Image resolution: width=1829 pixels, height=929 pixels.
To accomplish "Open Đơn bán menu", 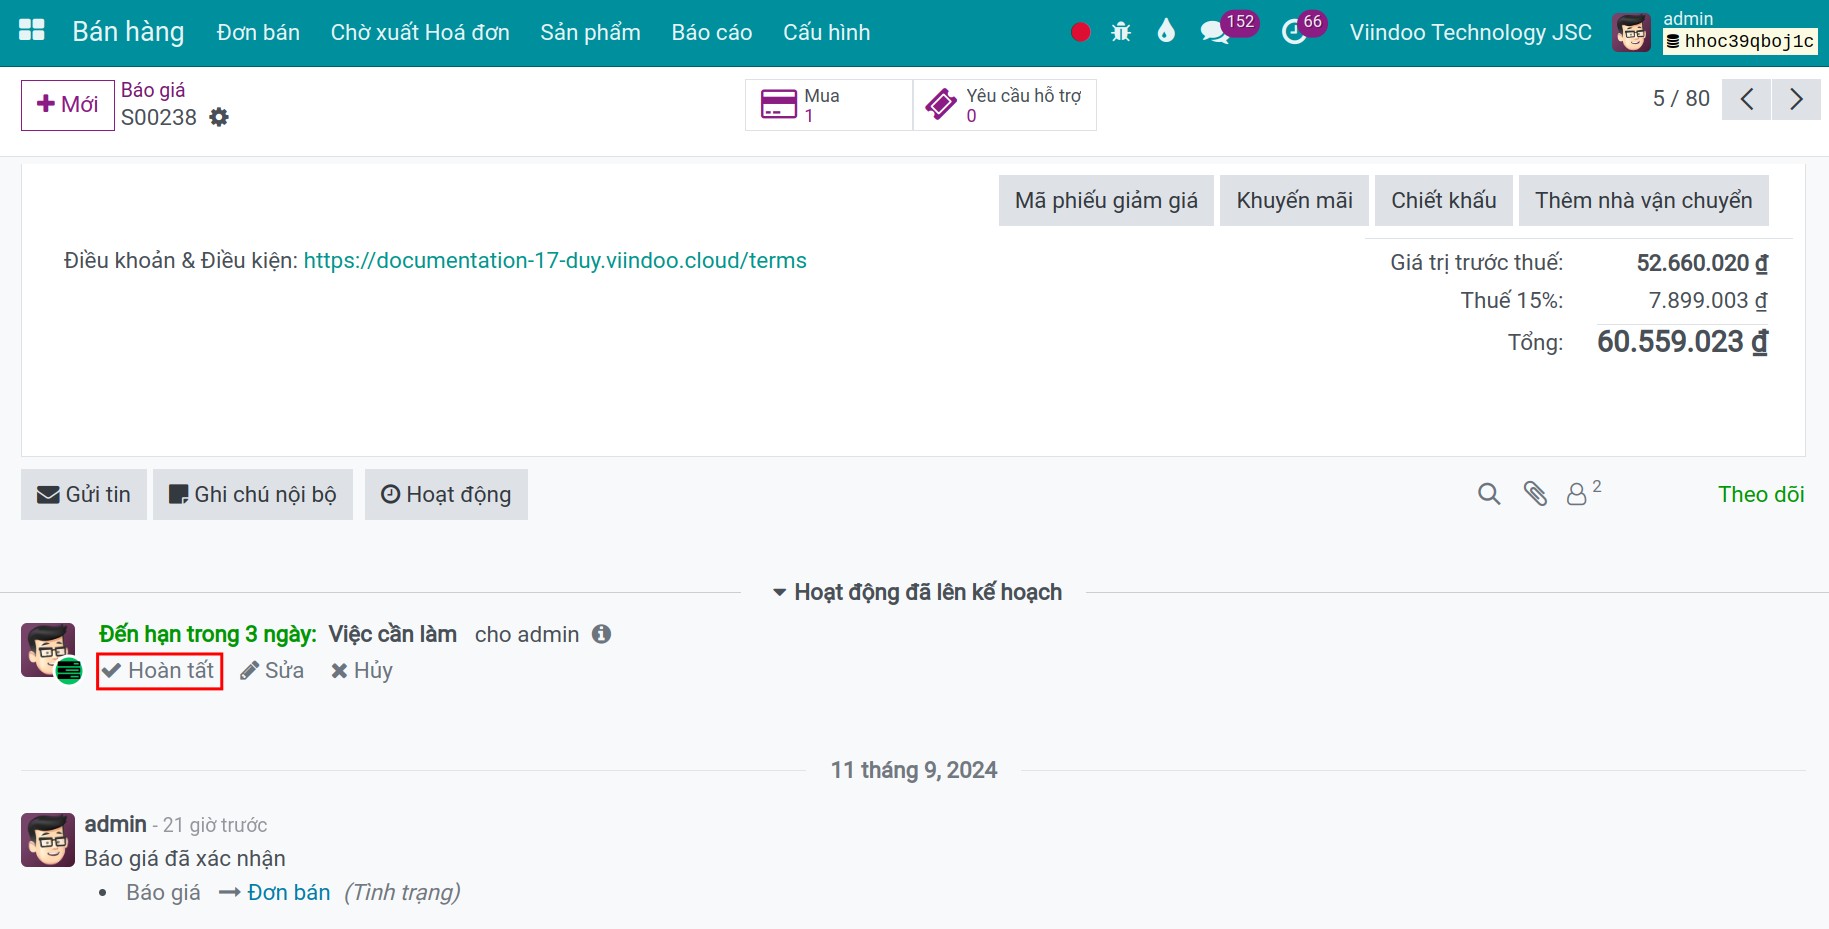I will coord(258,32).
